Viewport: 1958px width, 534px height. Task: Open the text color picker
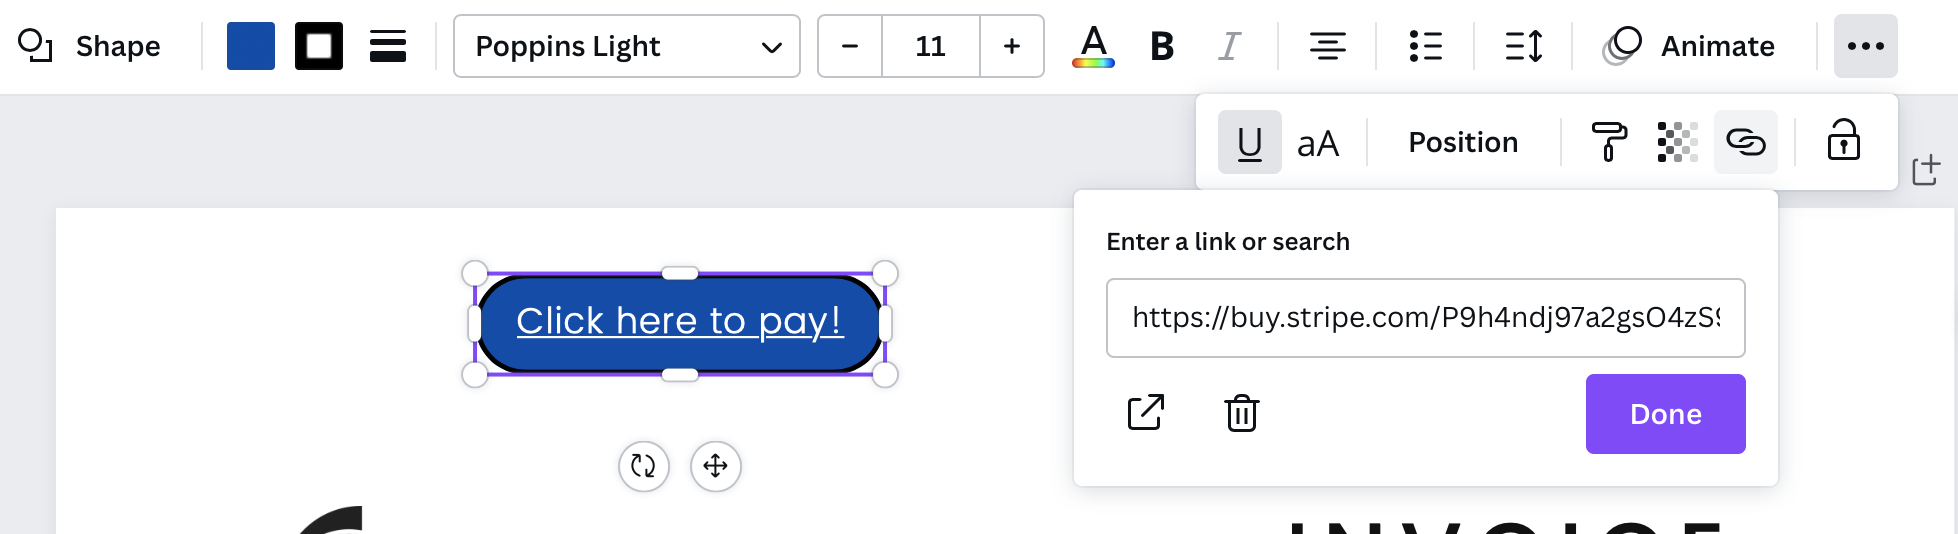[1093, 46]
